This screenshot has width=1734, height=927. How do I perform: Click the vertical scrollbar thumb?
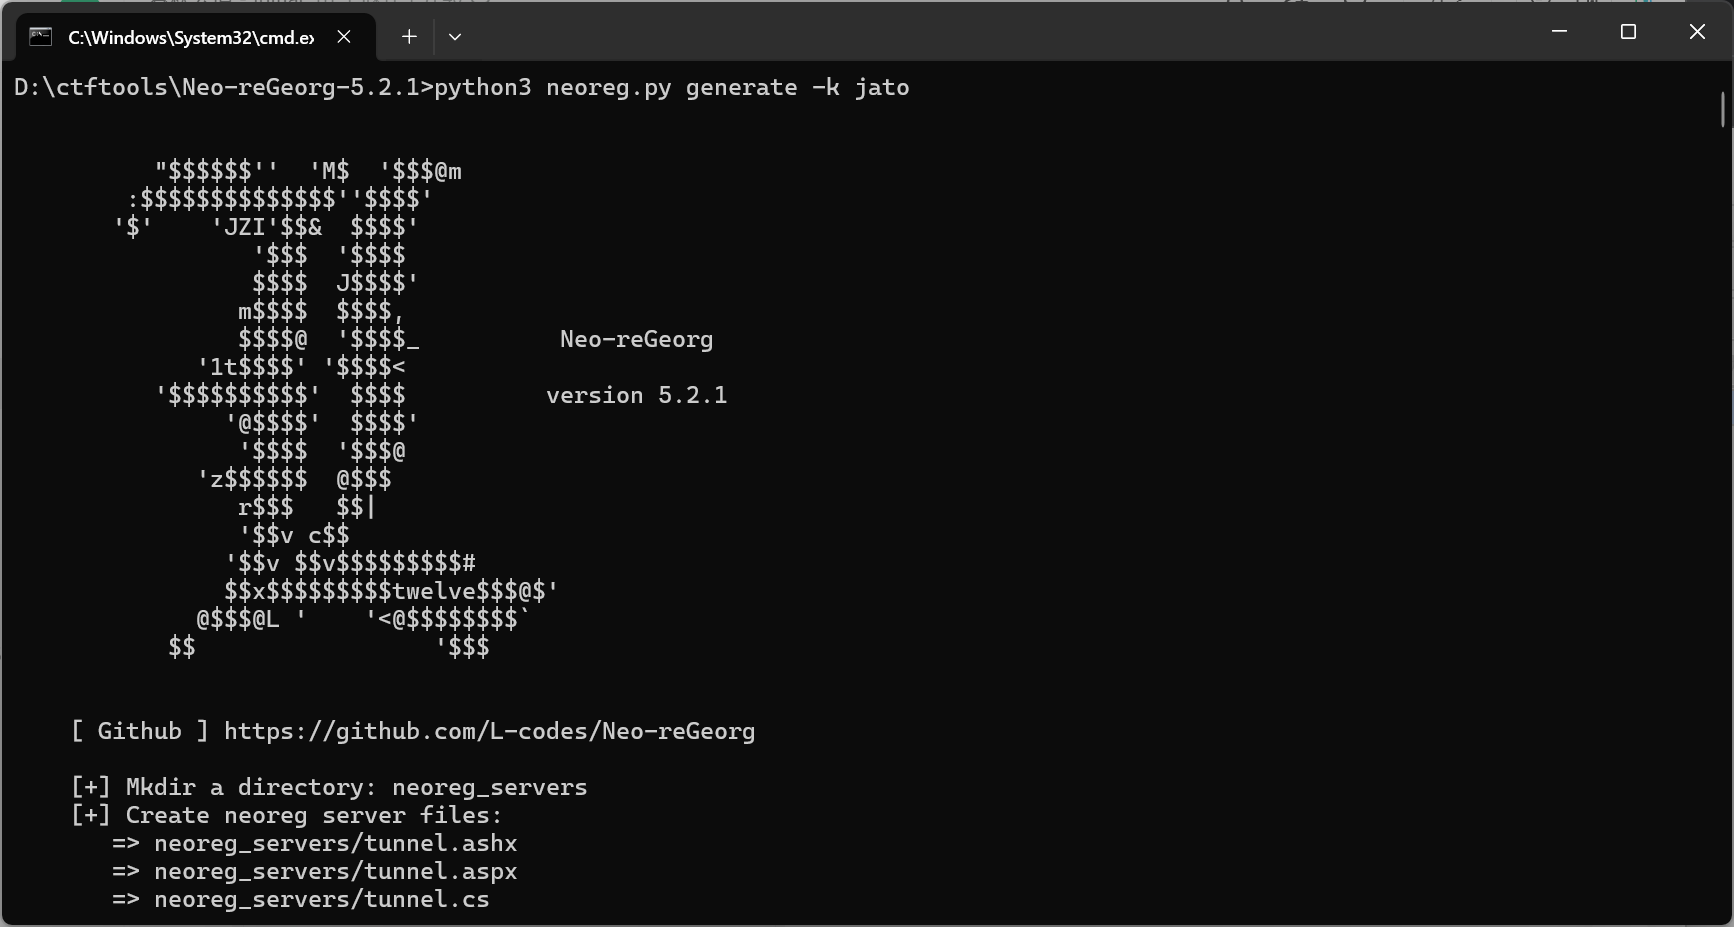(1723, 109)
